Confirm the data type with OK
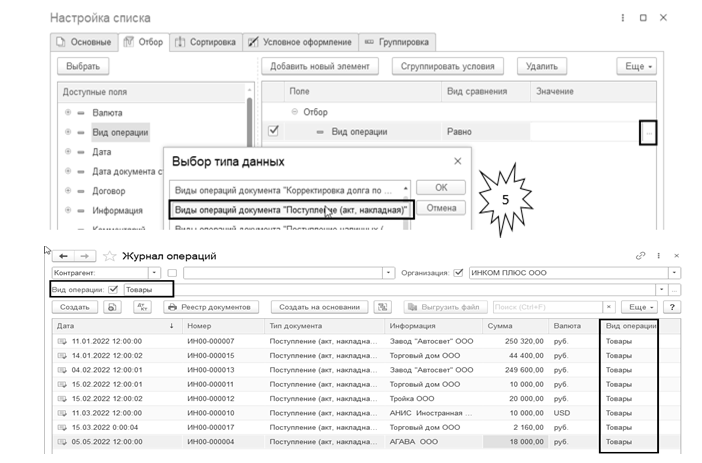Screen dimensions: 702x463 pyautogui.click(x=441, y=188)
